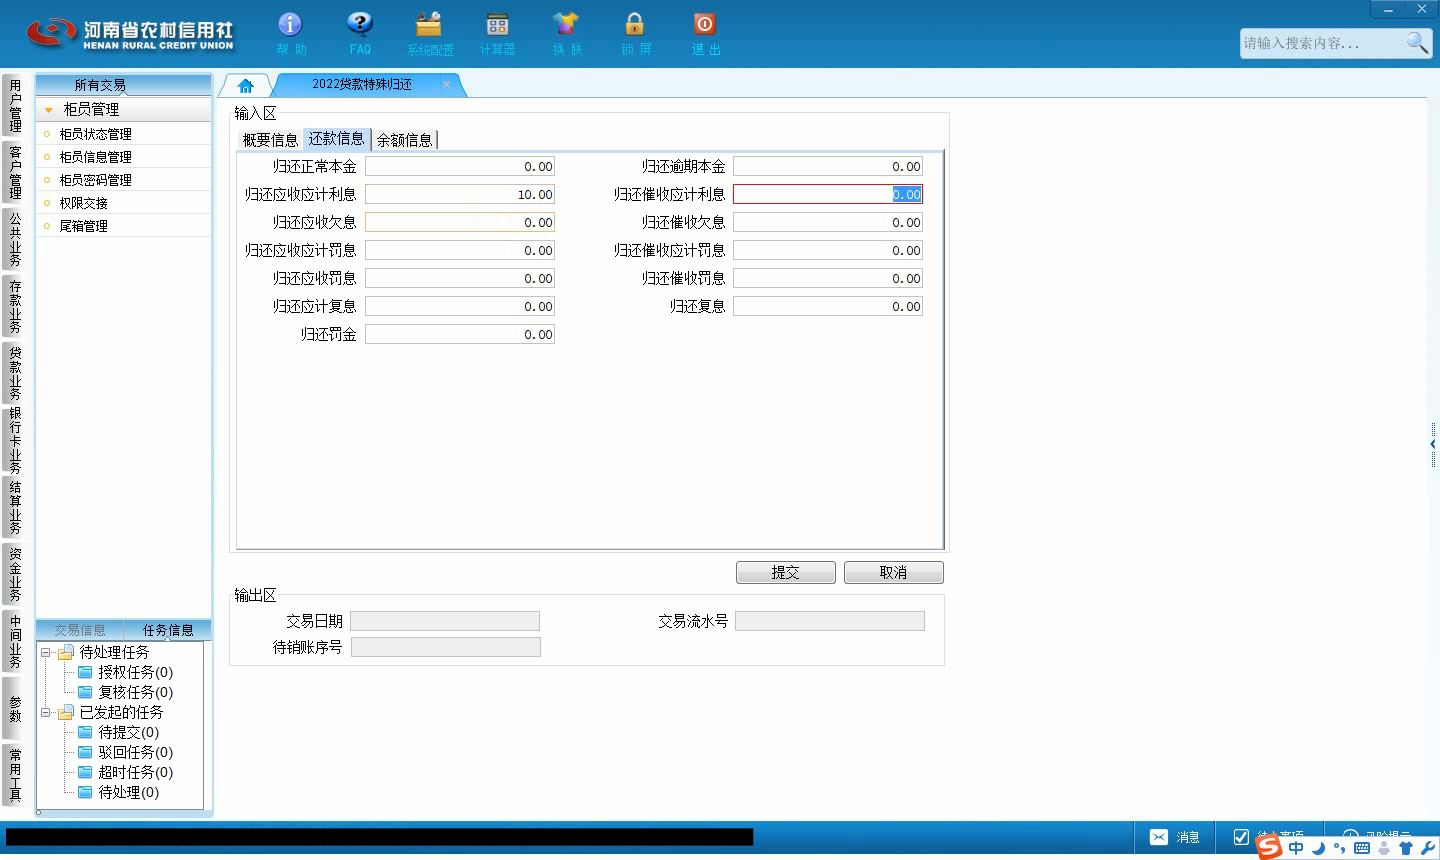Click the 归还正常本金 input field
Image resolution: width=1440 pixels, height=860 pixels.
coord(460,167)
